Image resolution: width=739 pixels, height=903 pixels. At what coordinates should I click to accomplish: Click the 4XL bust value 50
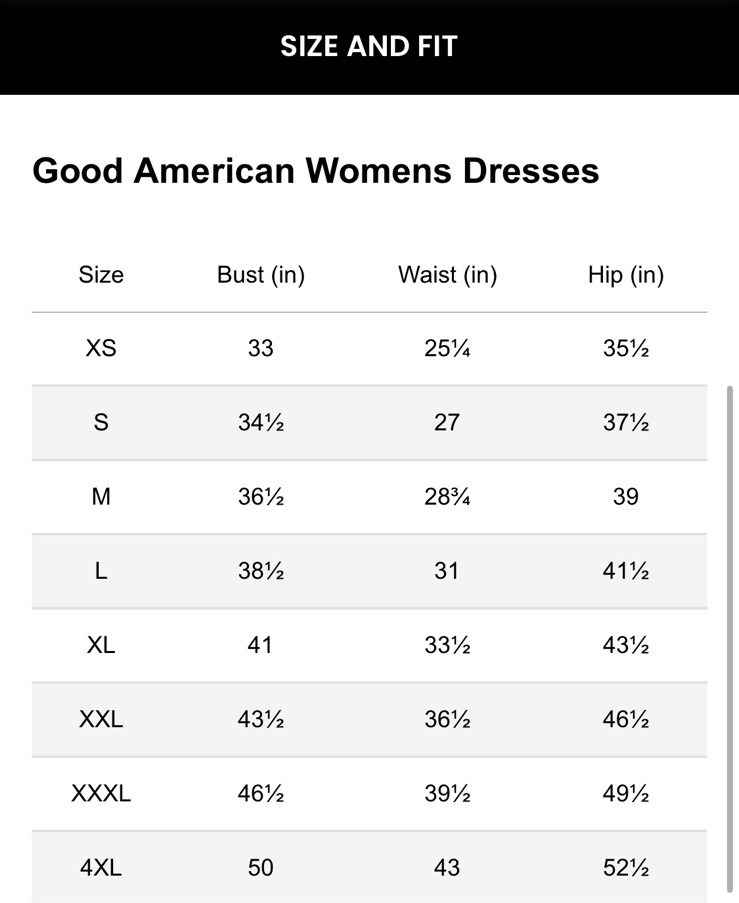coord(261,868)
